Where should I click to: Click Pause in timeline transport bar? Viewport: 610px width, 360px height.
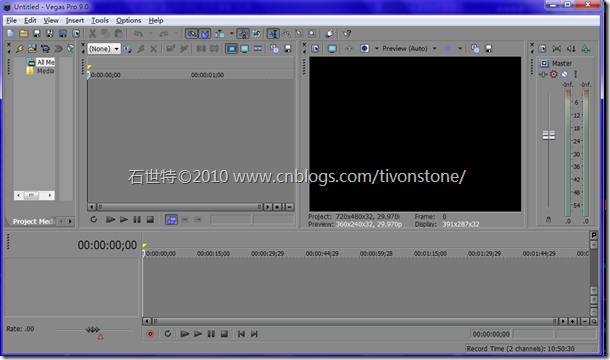pos(211,334)
